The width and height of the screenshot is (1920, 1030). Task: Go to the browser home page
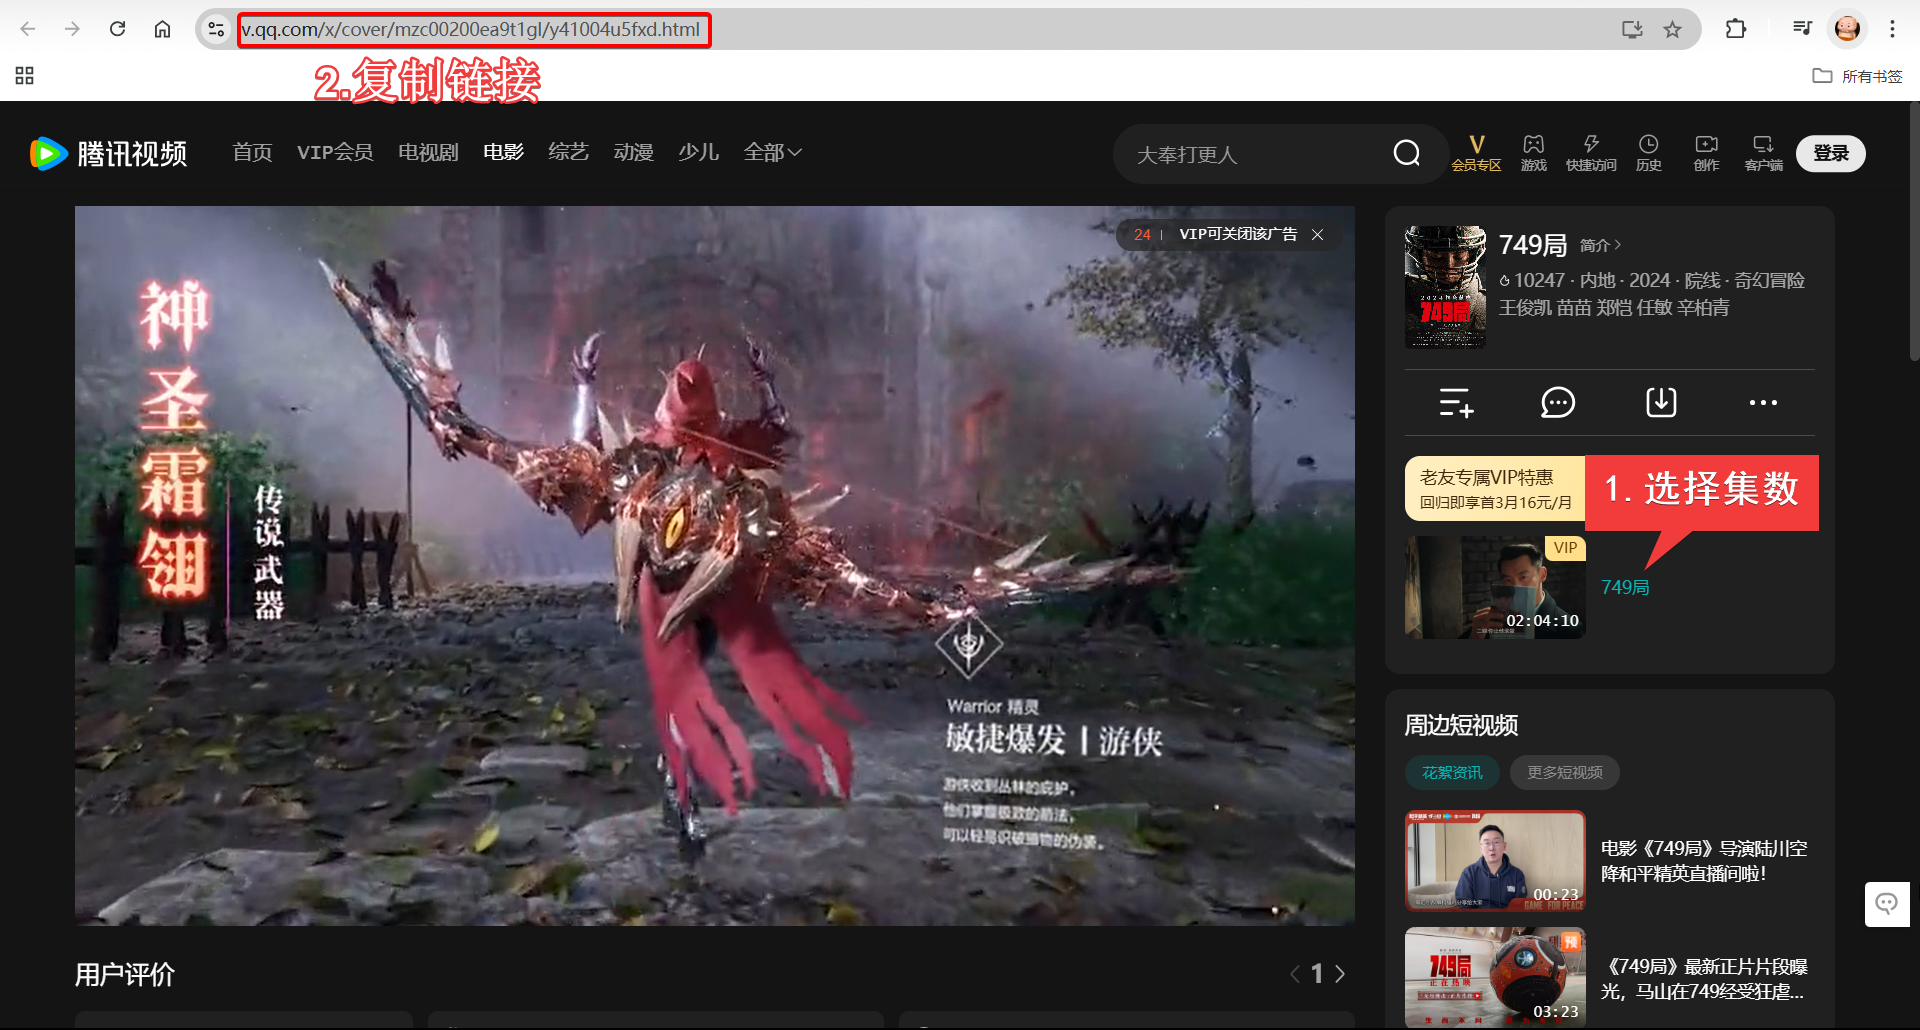pyautogui.click(x=162, y=29)
